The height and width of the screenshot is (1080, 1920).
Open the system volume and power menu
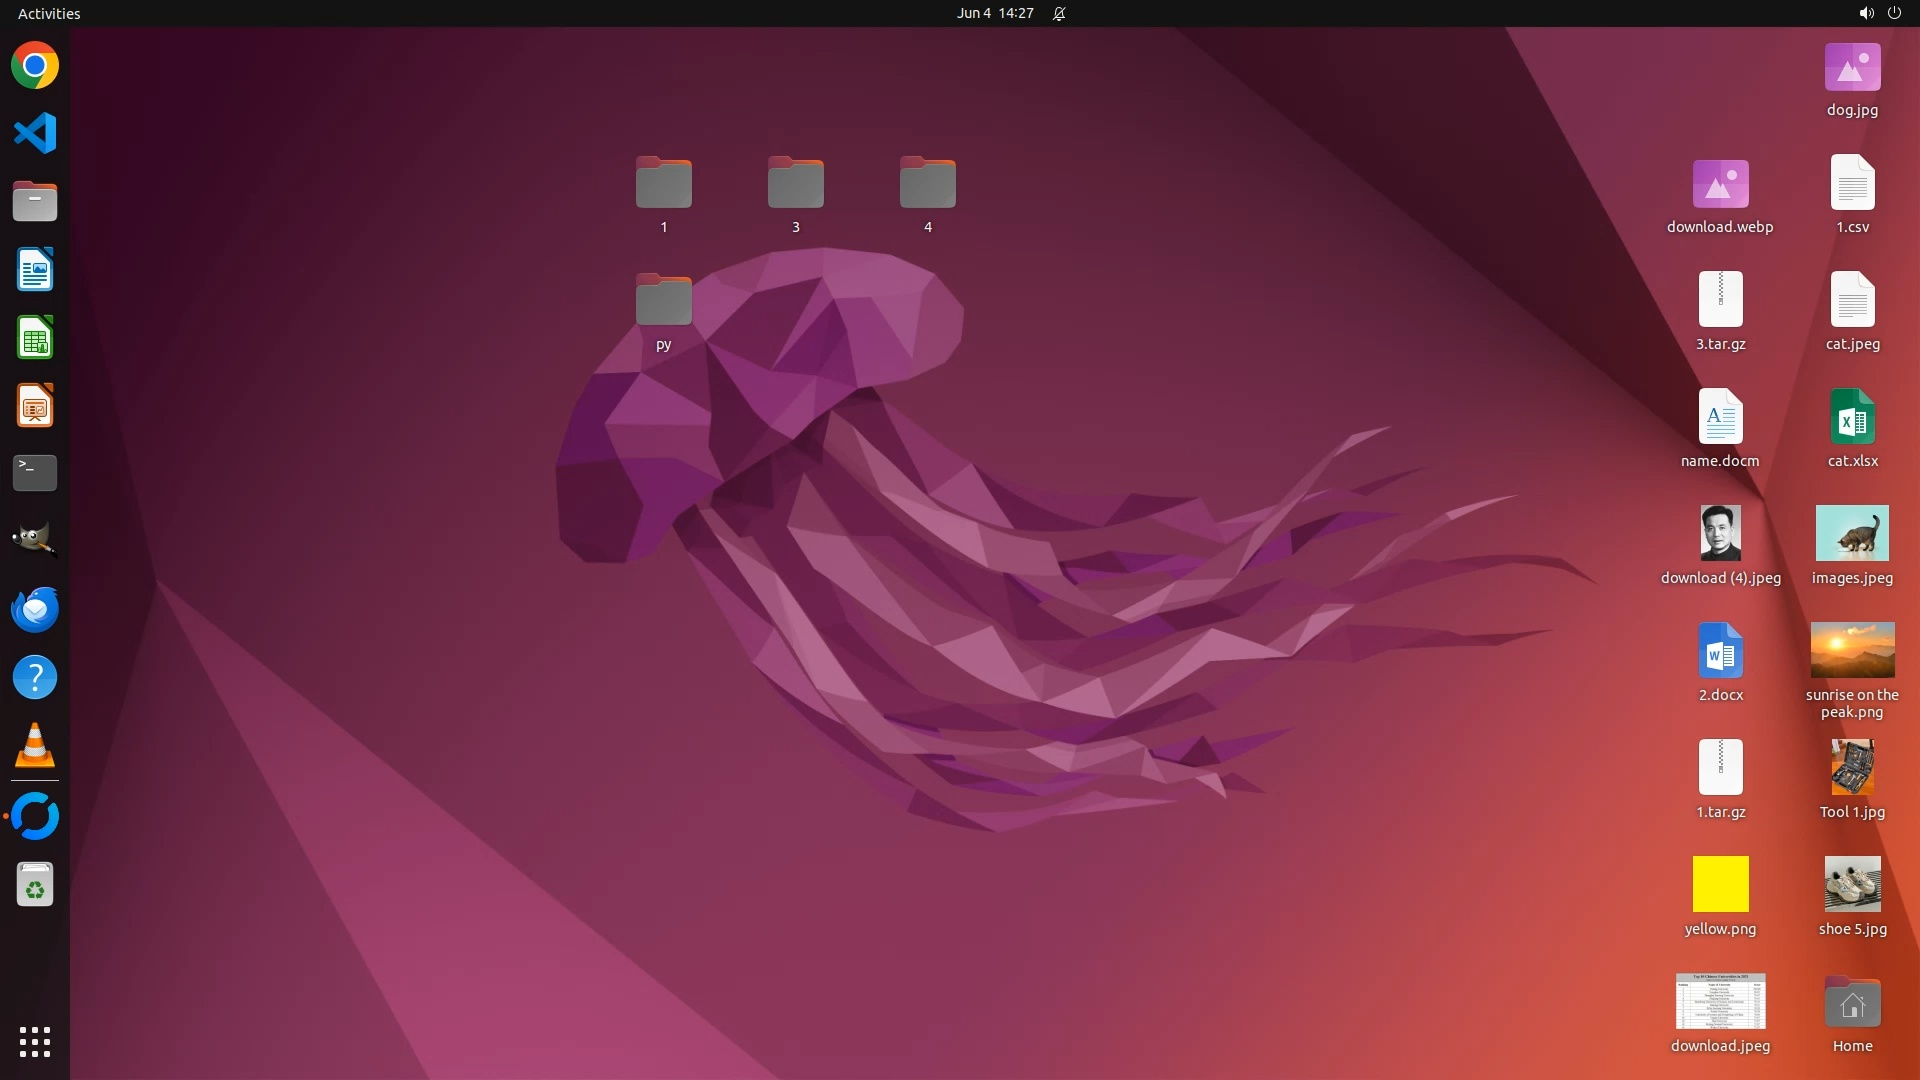click(x=1879, y=13)
